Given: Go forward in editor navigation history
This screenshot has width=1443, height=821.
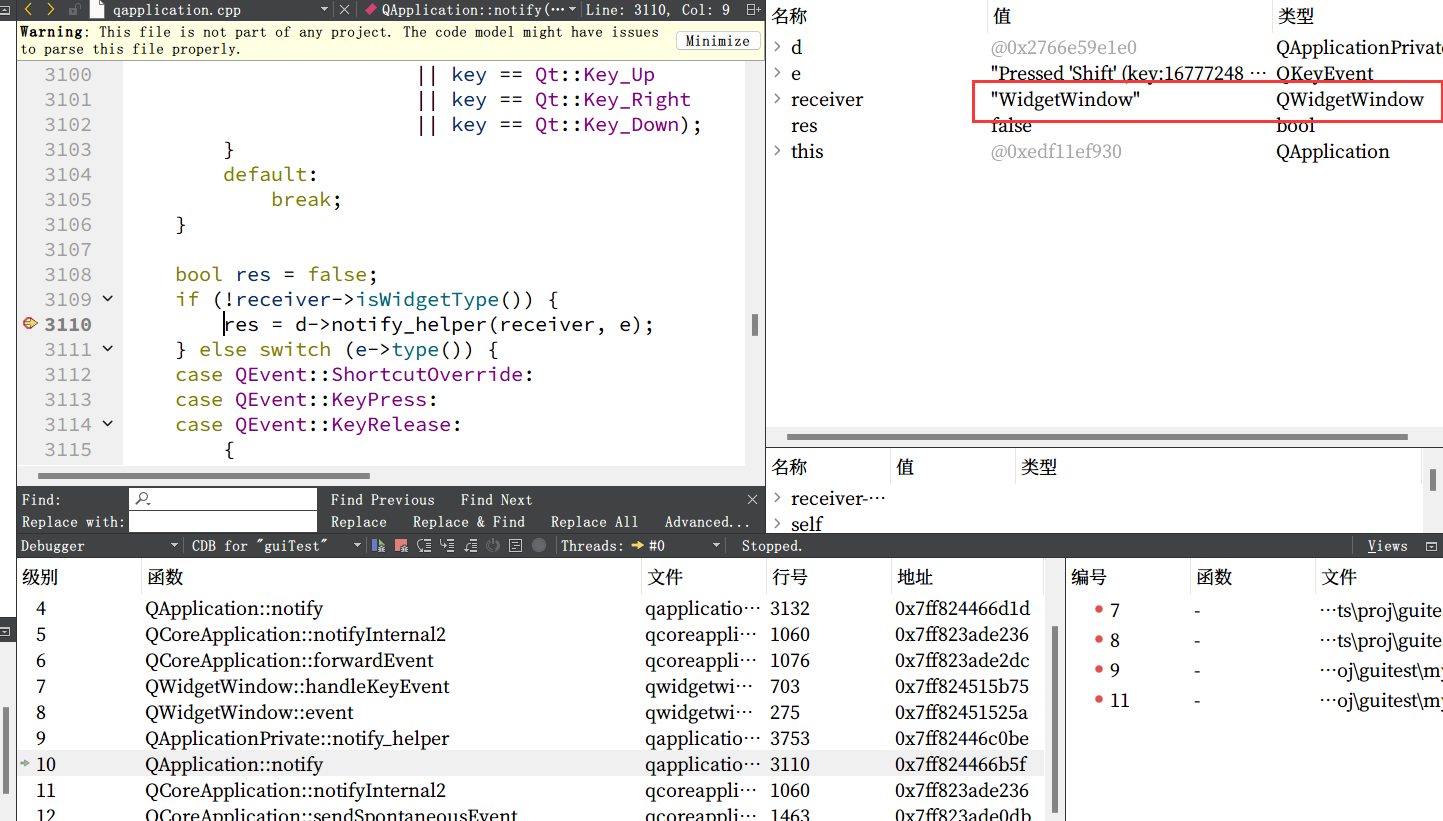Looking at the screenshot, I should pos(52,9).
